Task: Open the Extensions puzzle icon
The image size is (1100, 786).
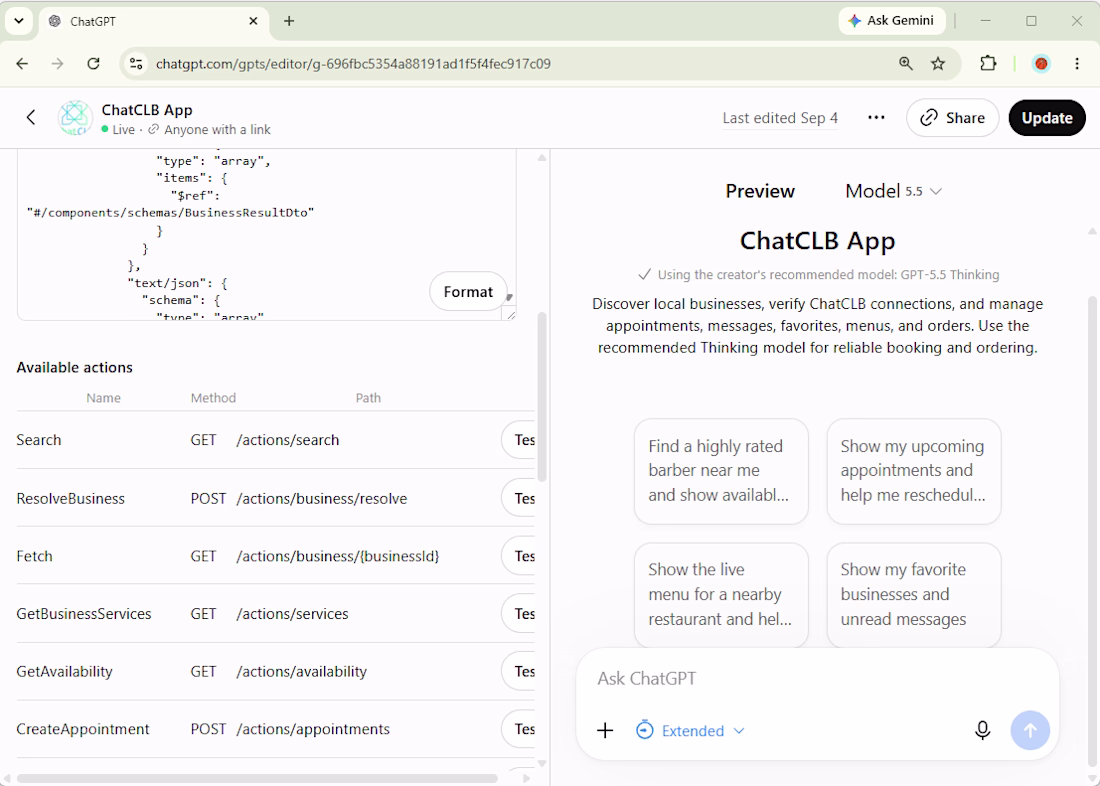Action: point(988,64)
